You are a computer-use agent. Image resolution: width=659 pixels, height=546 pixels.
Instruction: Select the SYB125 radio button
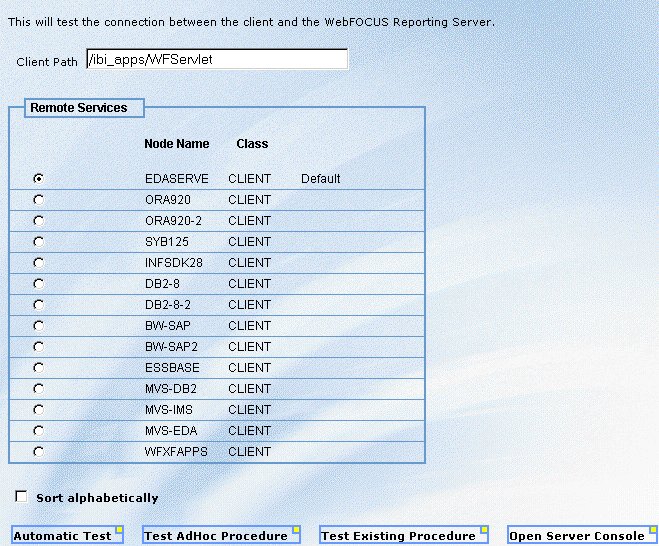pos(39,242)
